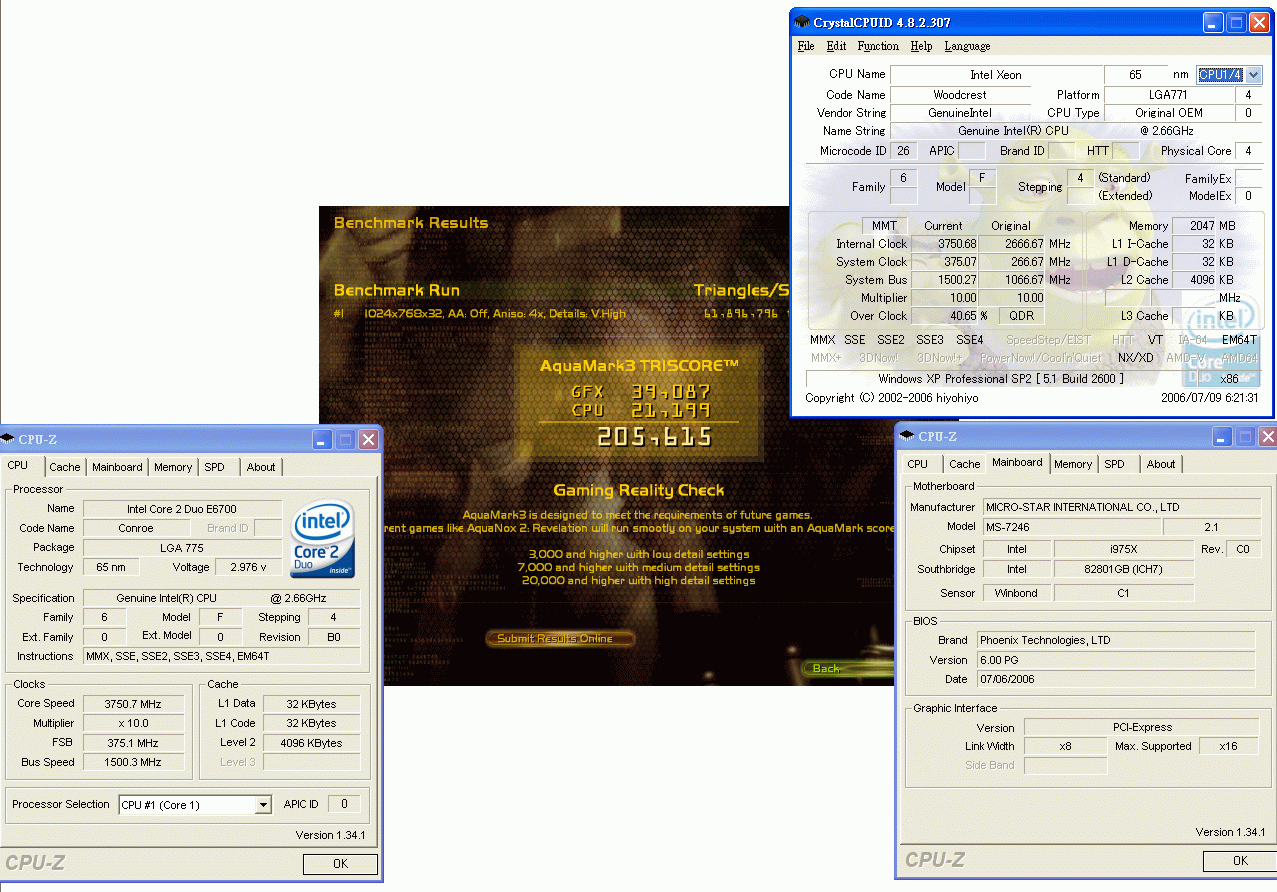Click the Code Name field showing Woodcrest
Viewport: 1277px width, 892px height.
pyautogui.click(x=960, y=95)
